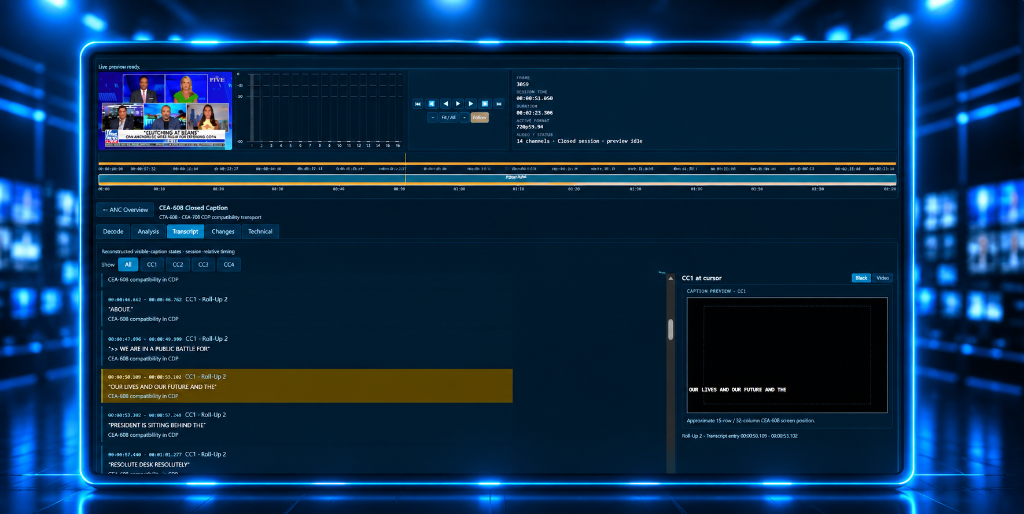Click the Fit / All zoom button
Screen dimensions: 1024x514
click(449, 118)
